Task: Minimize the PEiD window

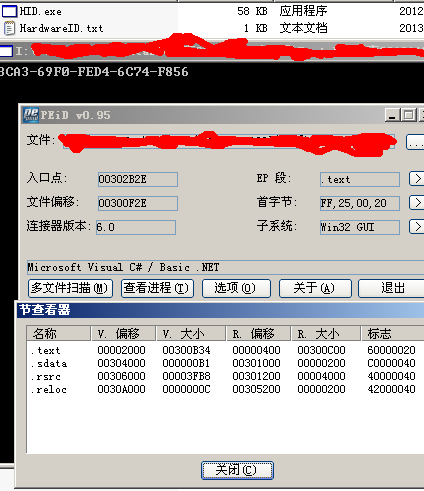Action: pos(392,115)
